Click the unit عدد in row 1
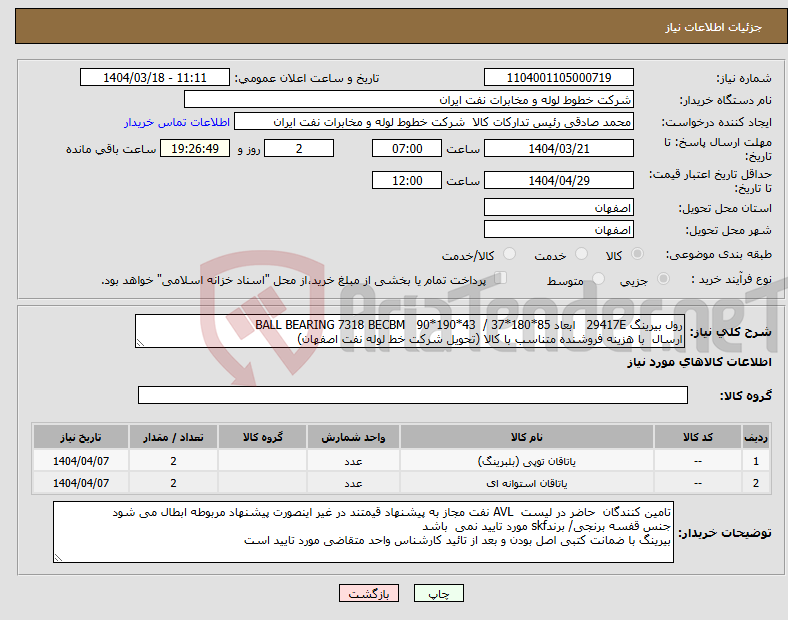The width and height of the screenshot is (788, 620). [353, 461]
